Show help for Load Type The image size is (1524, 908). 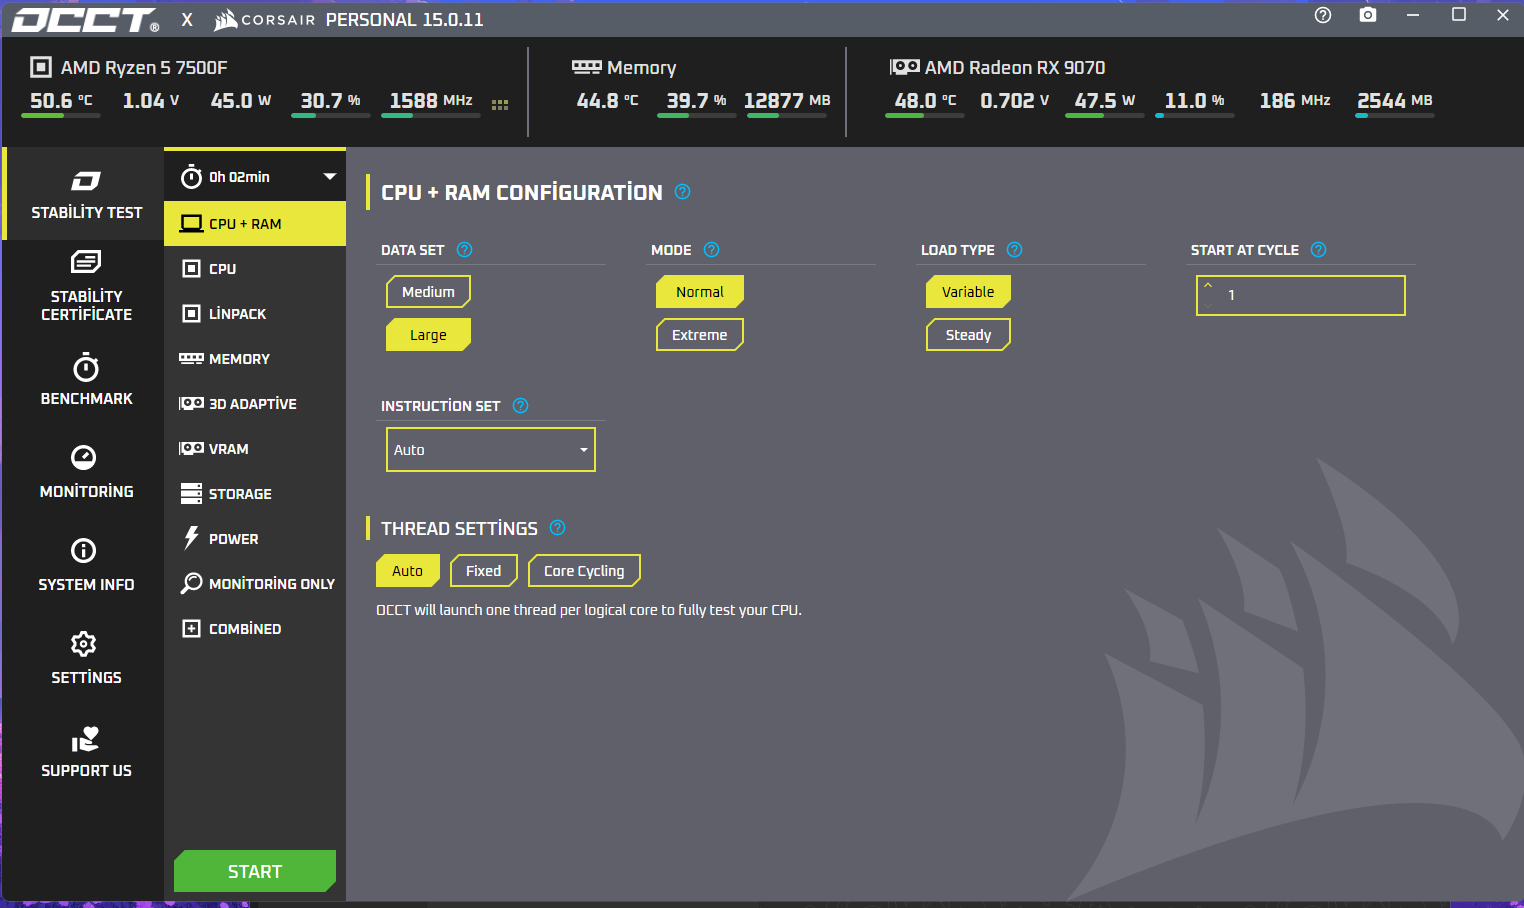pos(1014,250)
